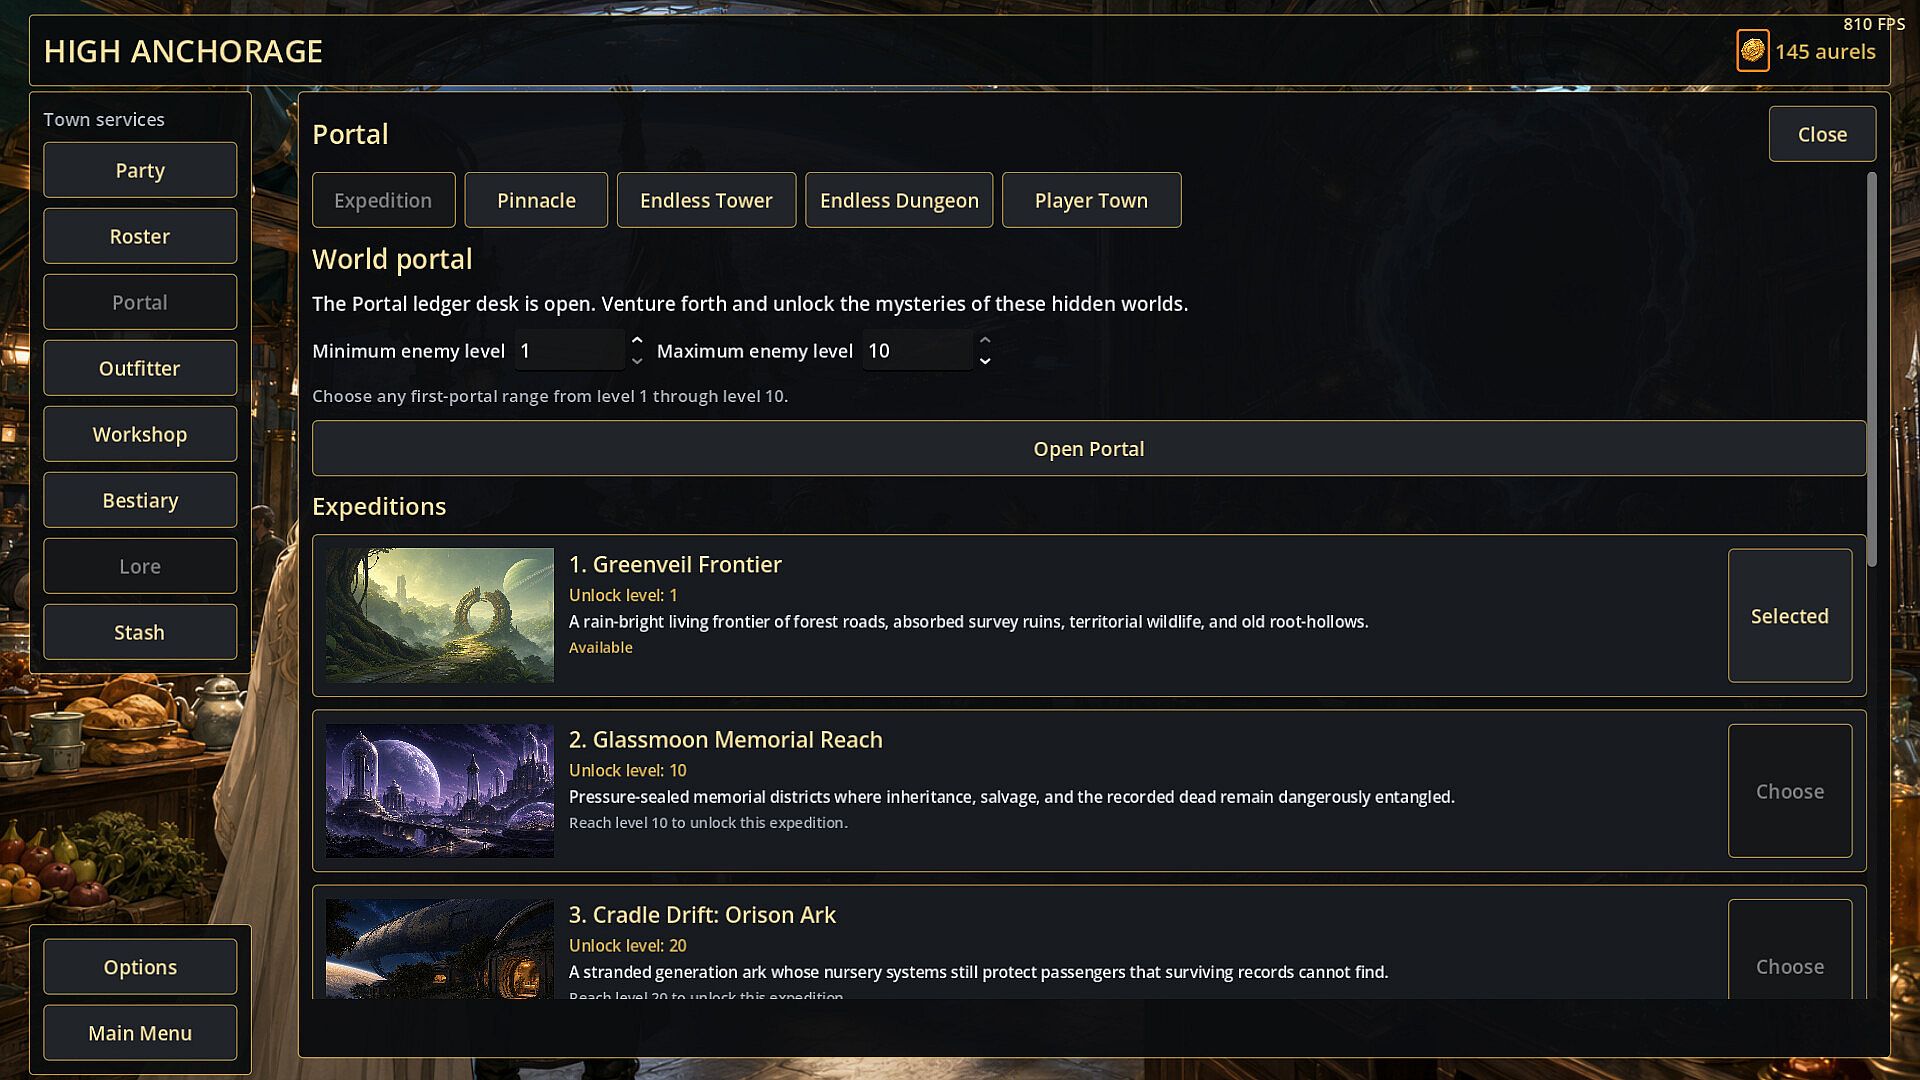Screen dimensions: 1920x1080
Task: Click the Cradle Drift: Orison Ark thumbnail
Action: (439, 948)
